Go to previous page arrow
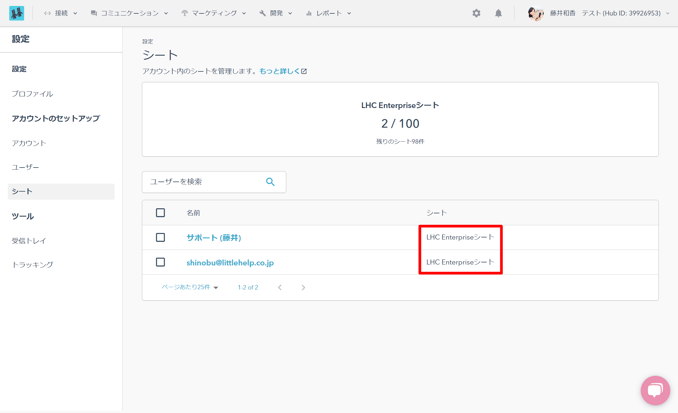 point(280,288)
